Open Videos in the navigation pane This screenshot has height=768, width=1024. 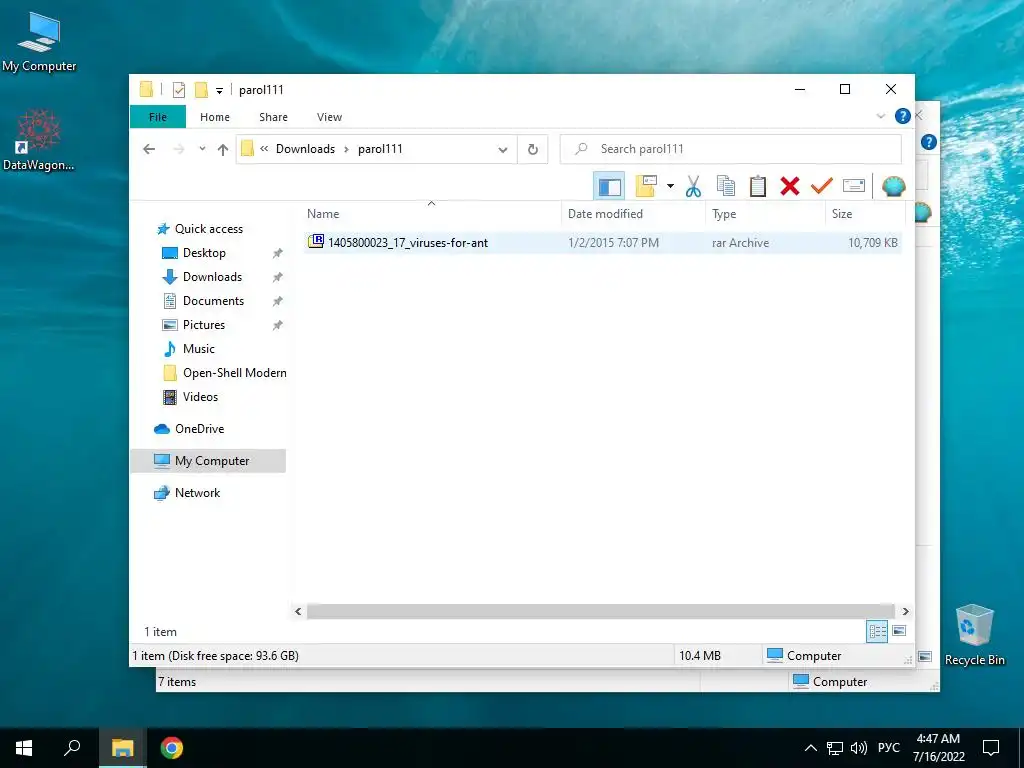[200, 397]
